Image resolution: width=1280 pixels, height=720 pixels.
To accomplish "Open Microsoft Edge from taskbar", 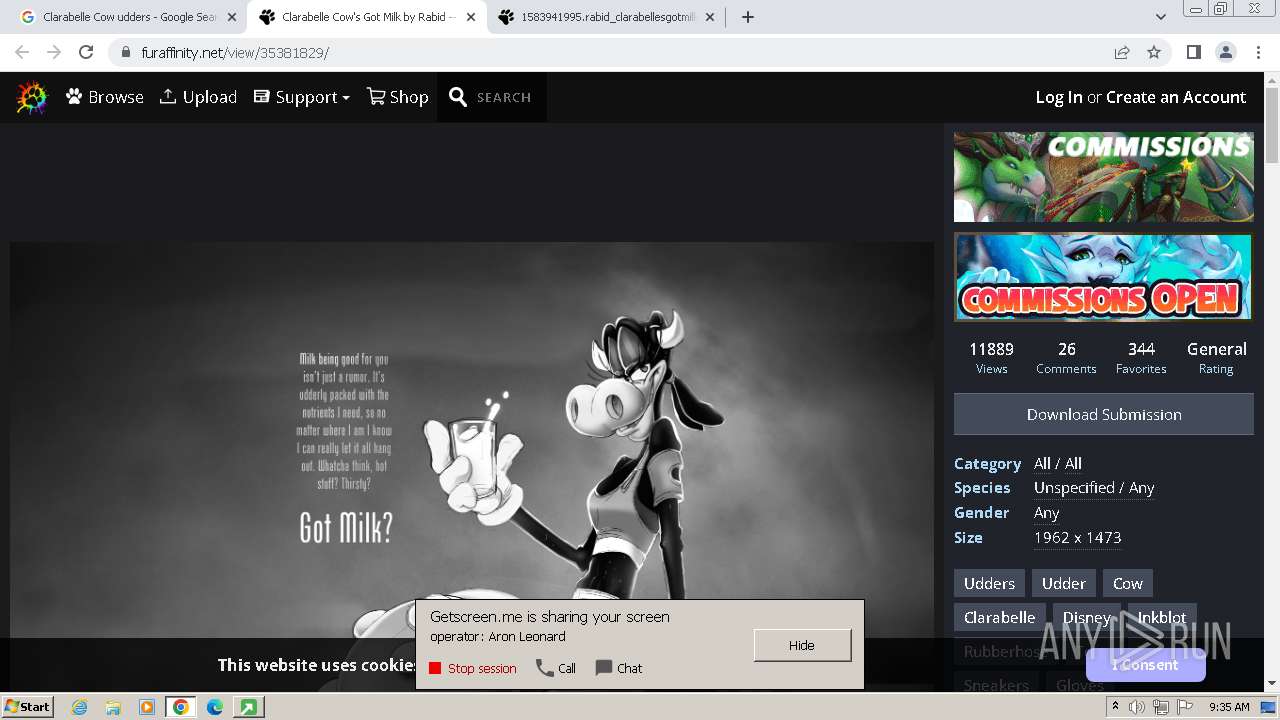I will coord(215,707).
